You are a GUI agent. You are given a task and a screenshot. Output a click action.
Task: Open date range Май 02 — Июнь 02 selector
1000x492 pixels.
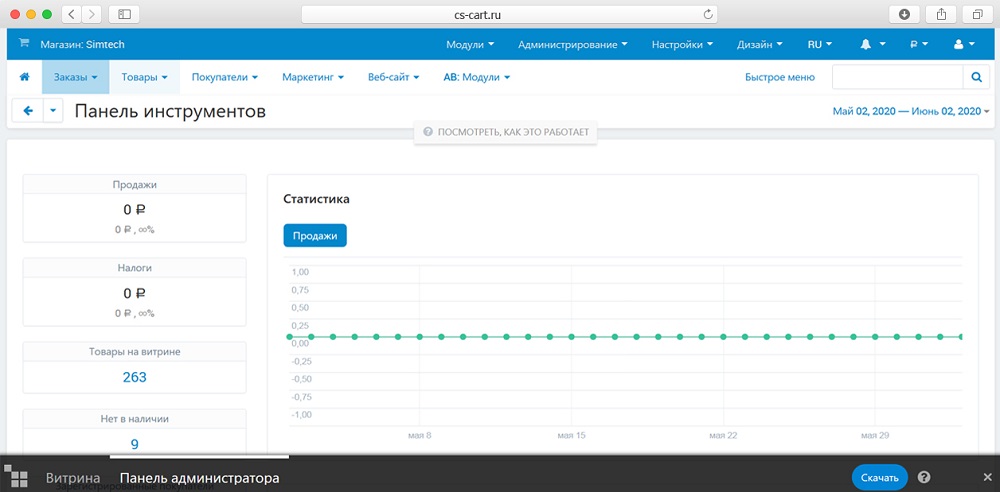tap(911, 111)
